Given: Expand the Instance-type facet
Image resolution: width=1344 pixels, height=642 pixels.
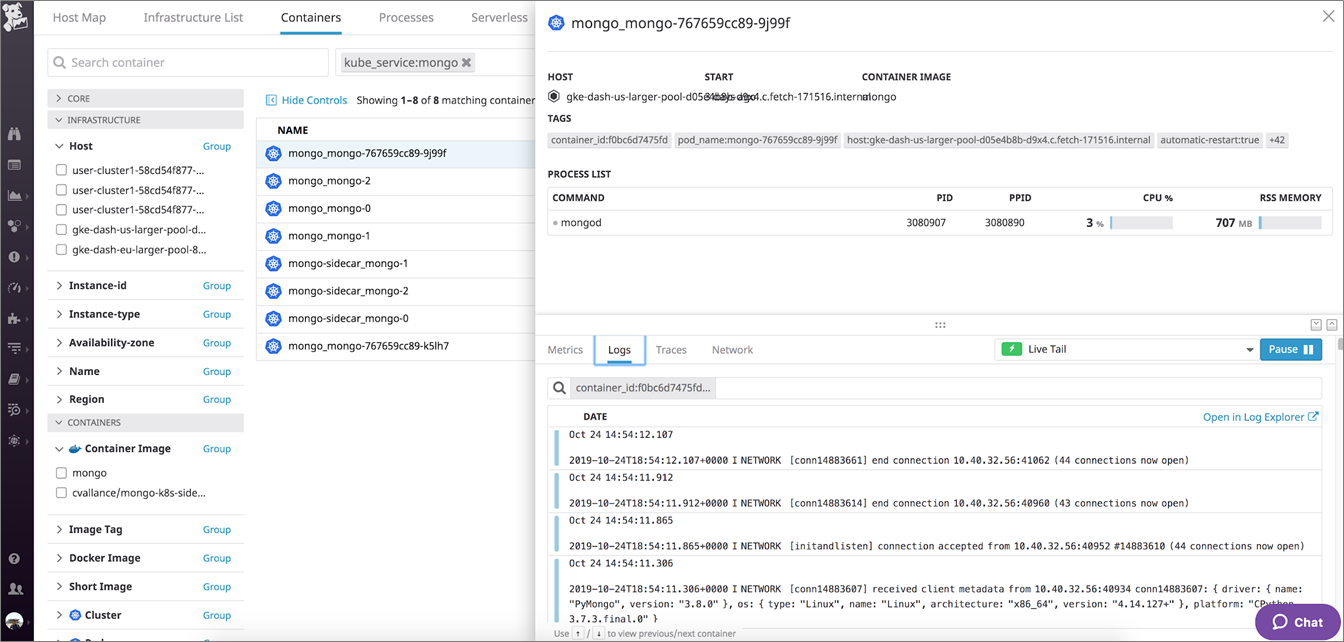Looking at the screenshot, I should point(59,314).
